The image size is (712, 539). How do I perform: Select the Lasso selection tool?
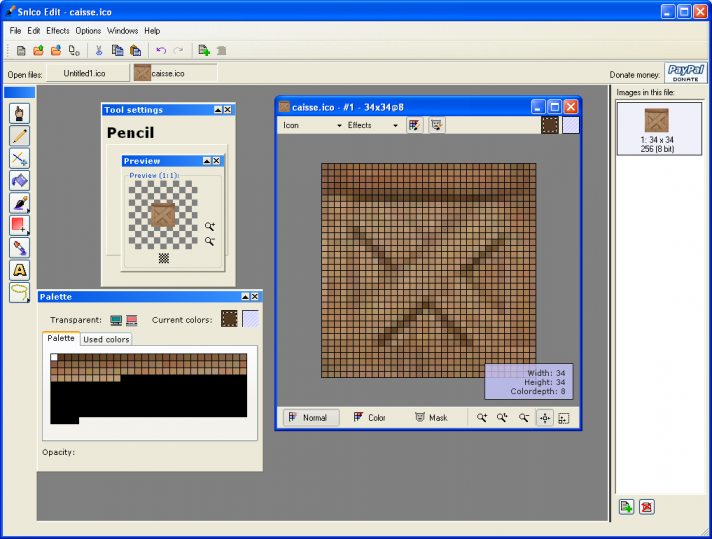click(19, 292)
